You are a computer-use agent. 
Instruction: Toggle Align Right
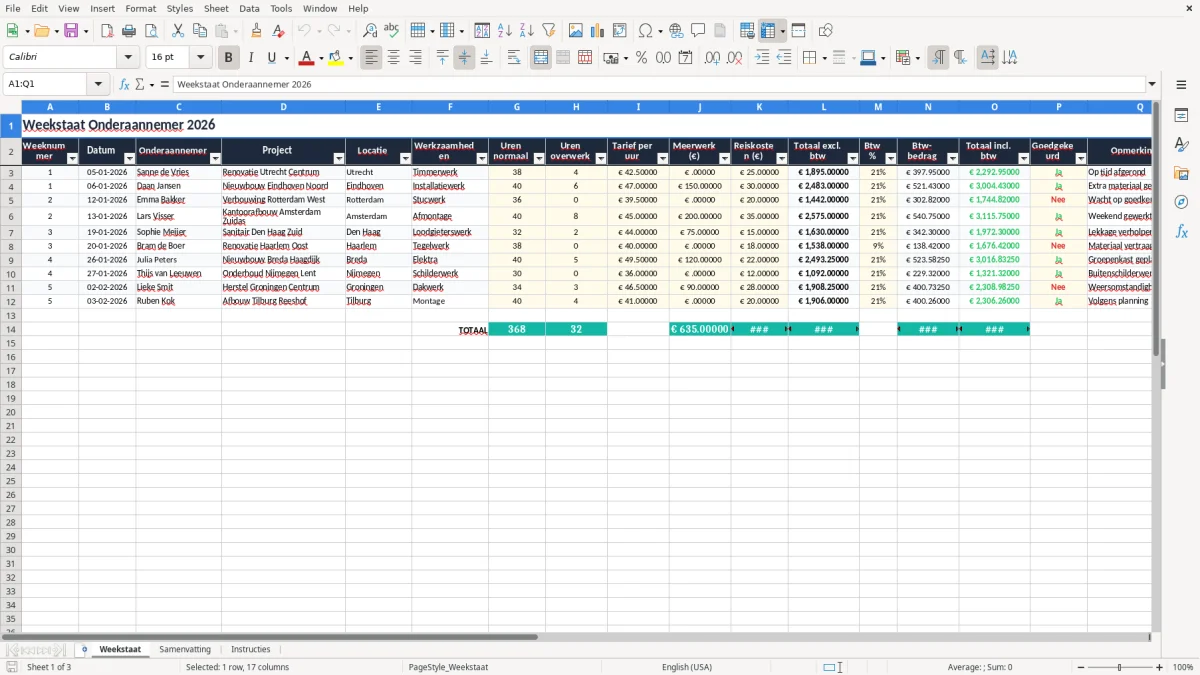416,58
